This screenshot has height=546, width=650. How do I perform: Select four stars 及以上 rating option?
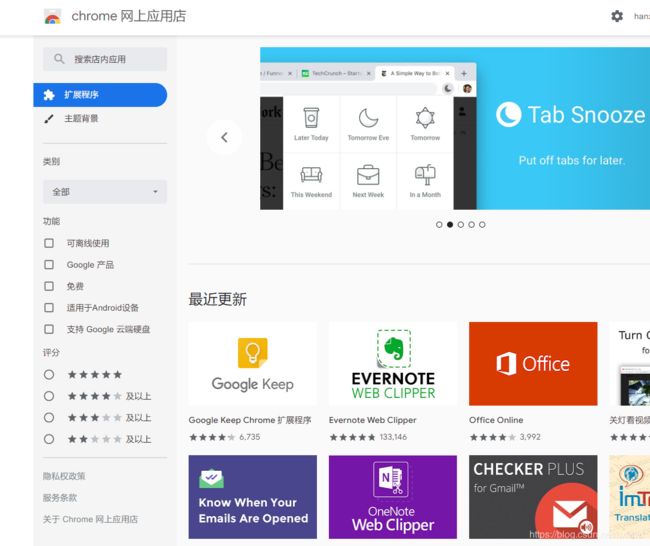[x=49, y=396]
